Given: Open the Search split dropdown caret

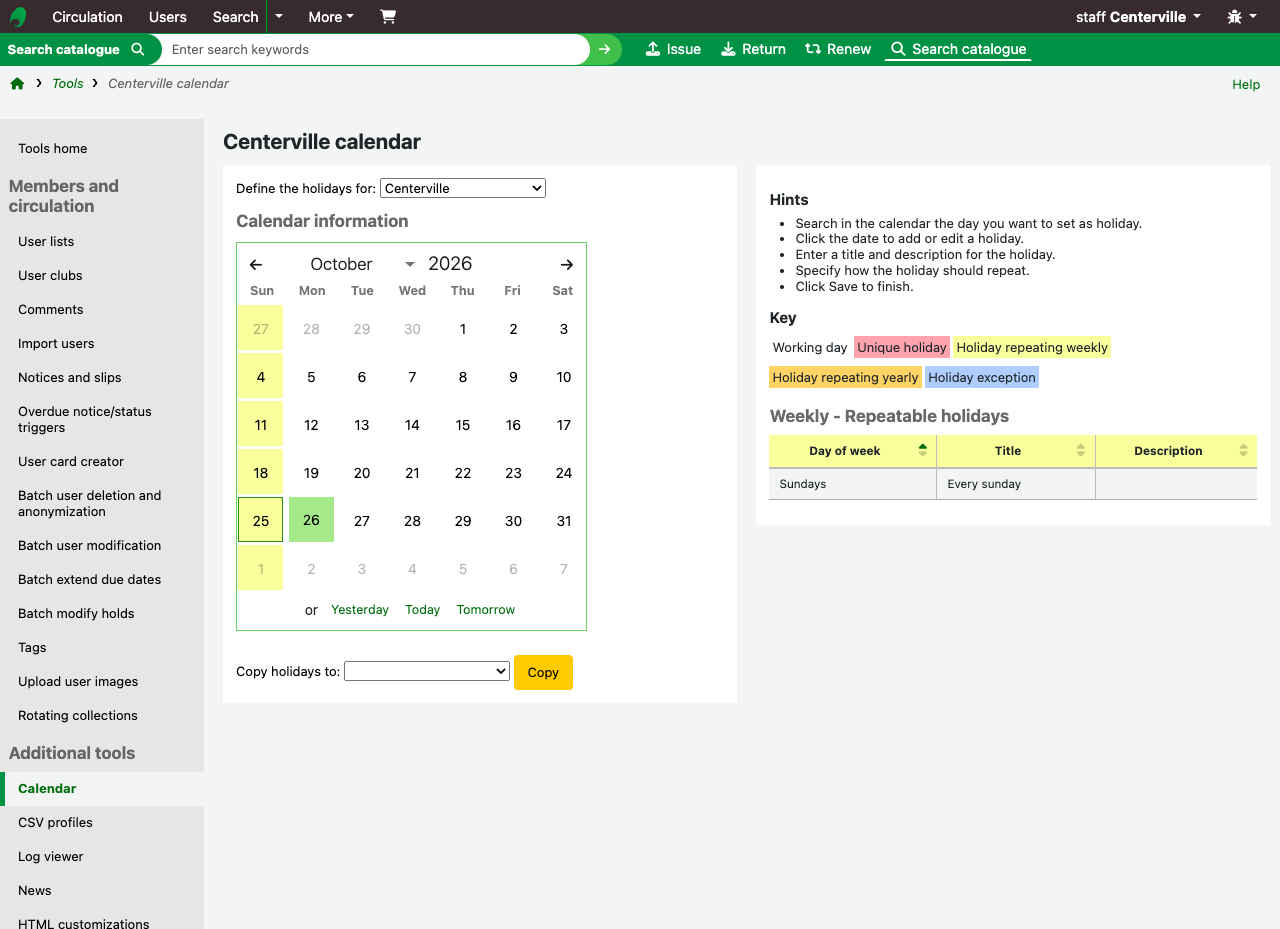Looking at the screenshot, I should [x=279, y=17].
